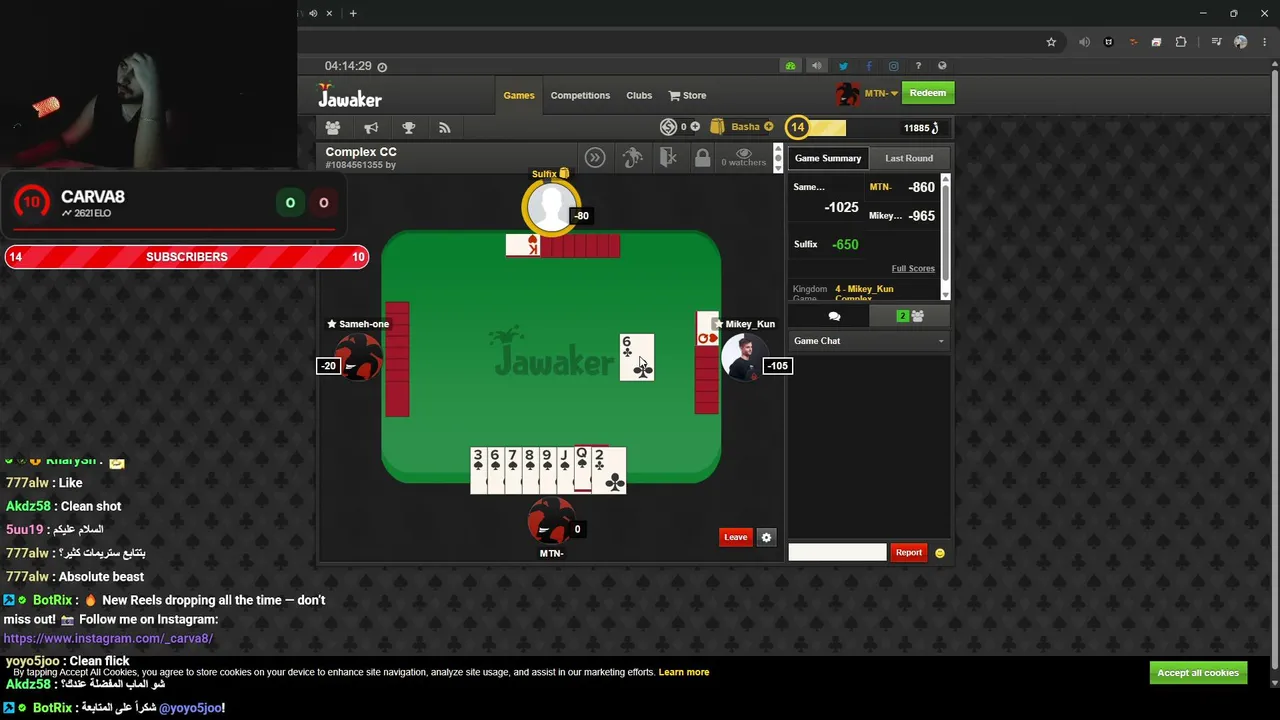
Task: Click the red Leave button
Action: click(x=735, y=537)
